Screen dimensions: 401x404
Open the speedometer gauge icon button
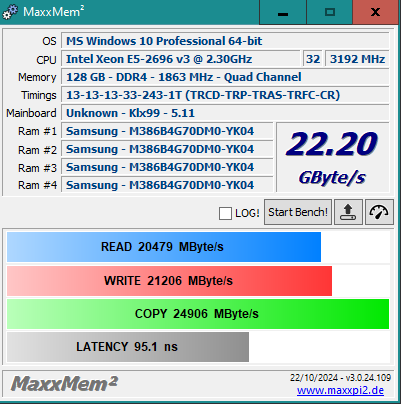(x=379, y=212)
